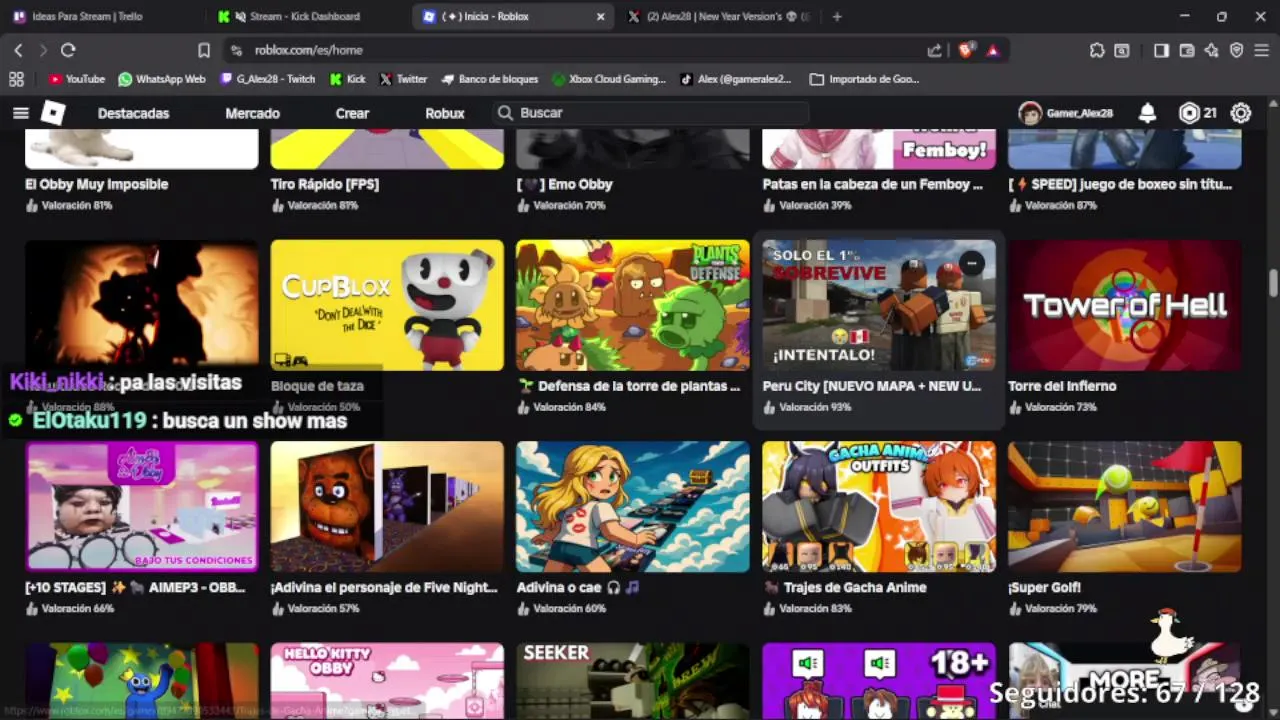This screenshot has width=1280, height=720.
Task: Open the Emo Obby title link
Action: pos(564,184)
